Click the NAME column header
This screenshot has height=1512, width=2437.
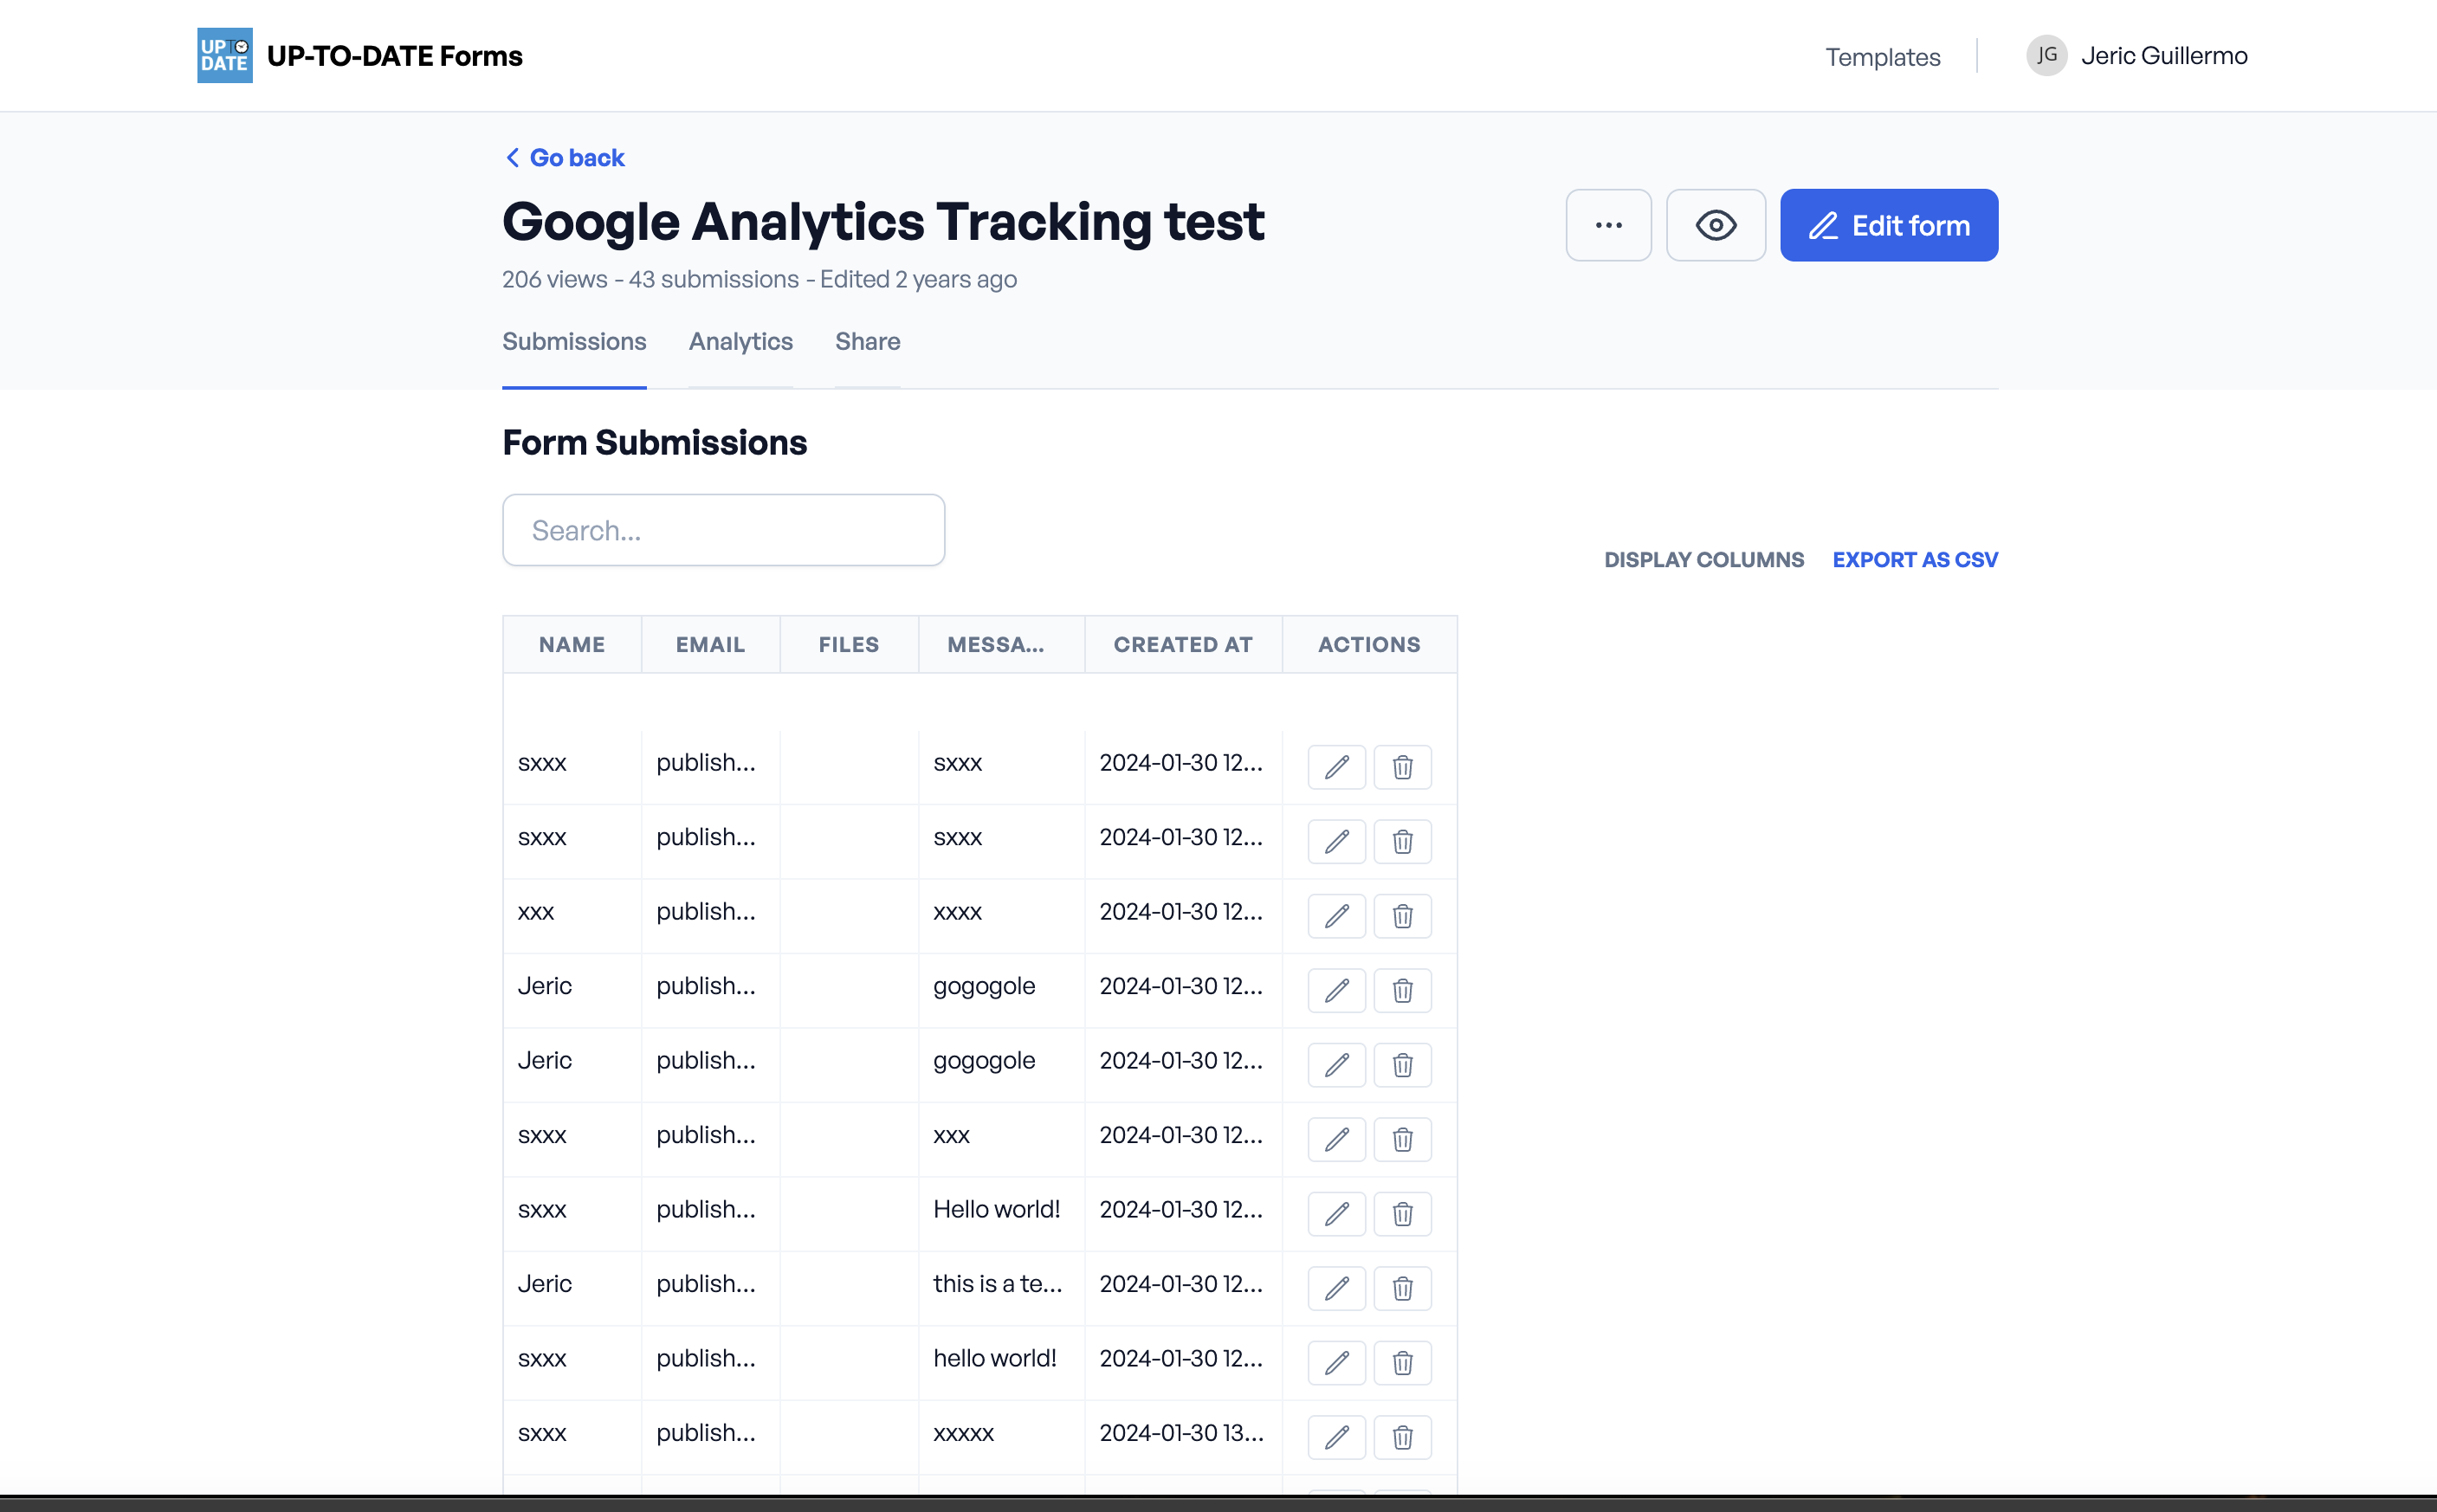coord(572,645)
